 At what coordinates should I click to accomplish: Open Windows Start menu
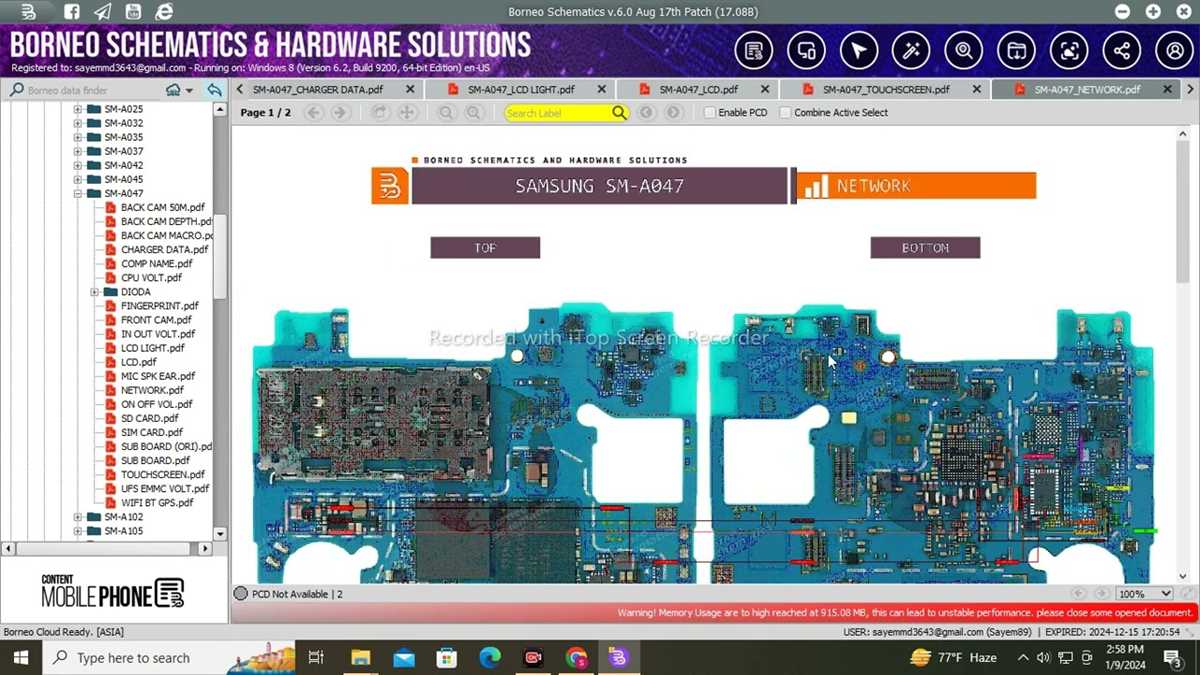tap(21, 657)
